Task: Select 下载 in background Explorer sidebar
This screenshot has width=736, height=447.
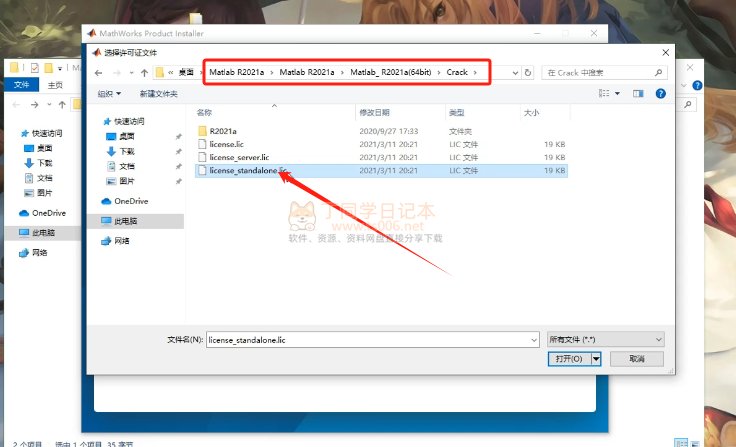Action: [38, 163]
